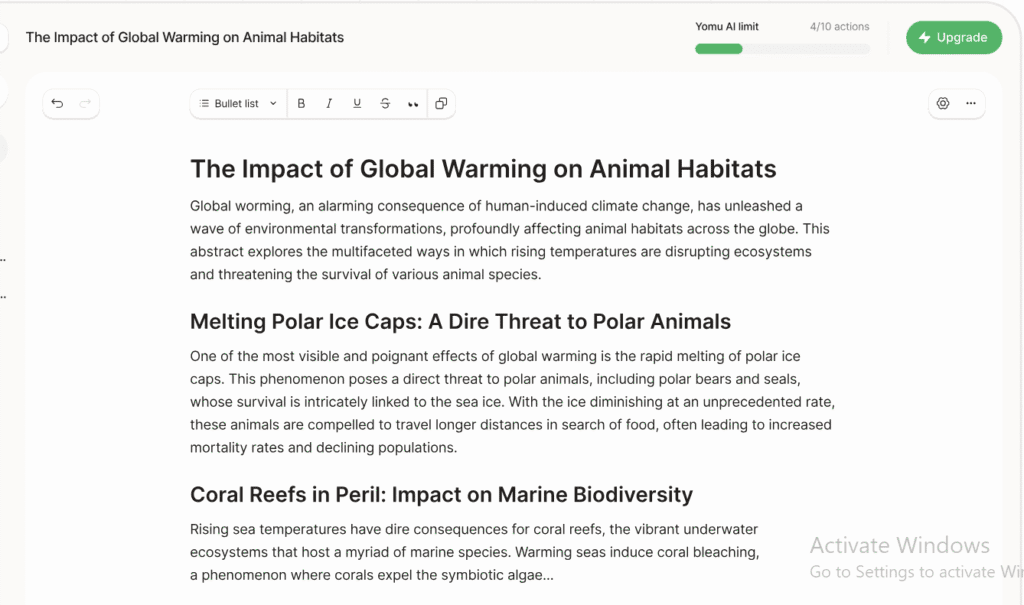Toggle italic formatting
Image resolution: width=1024 pixels, height=605 pixels.
329,103
